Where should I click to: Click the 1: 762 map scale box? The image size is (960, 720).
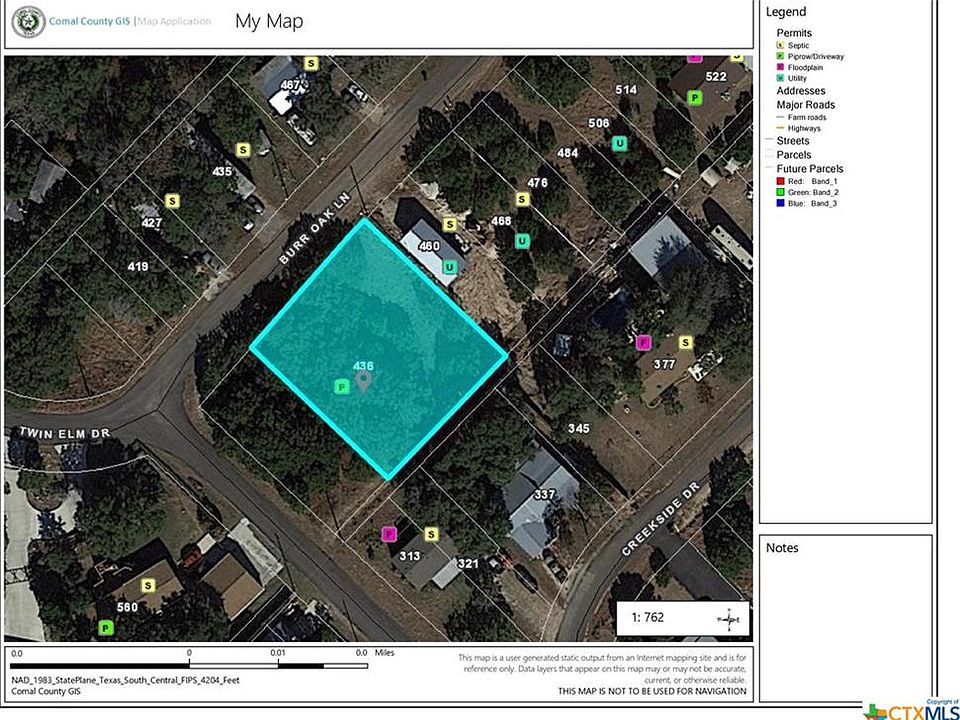683,618
